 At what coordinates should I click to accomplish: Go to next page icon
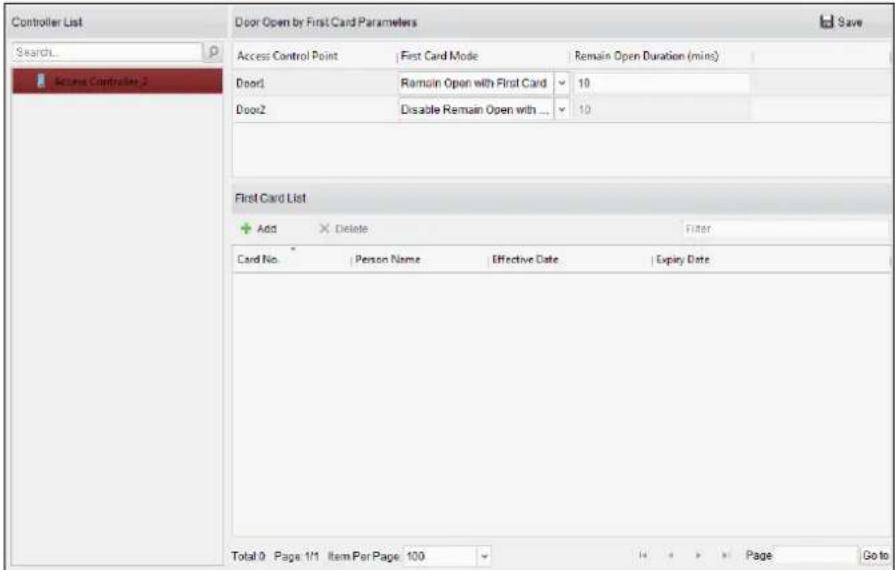pos(698,555)
